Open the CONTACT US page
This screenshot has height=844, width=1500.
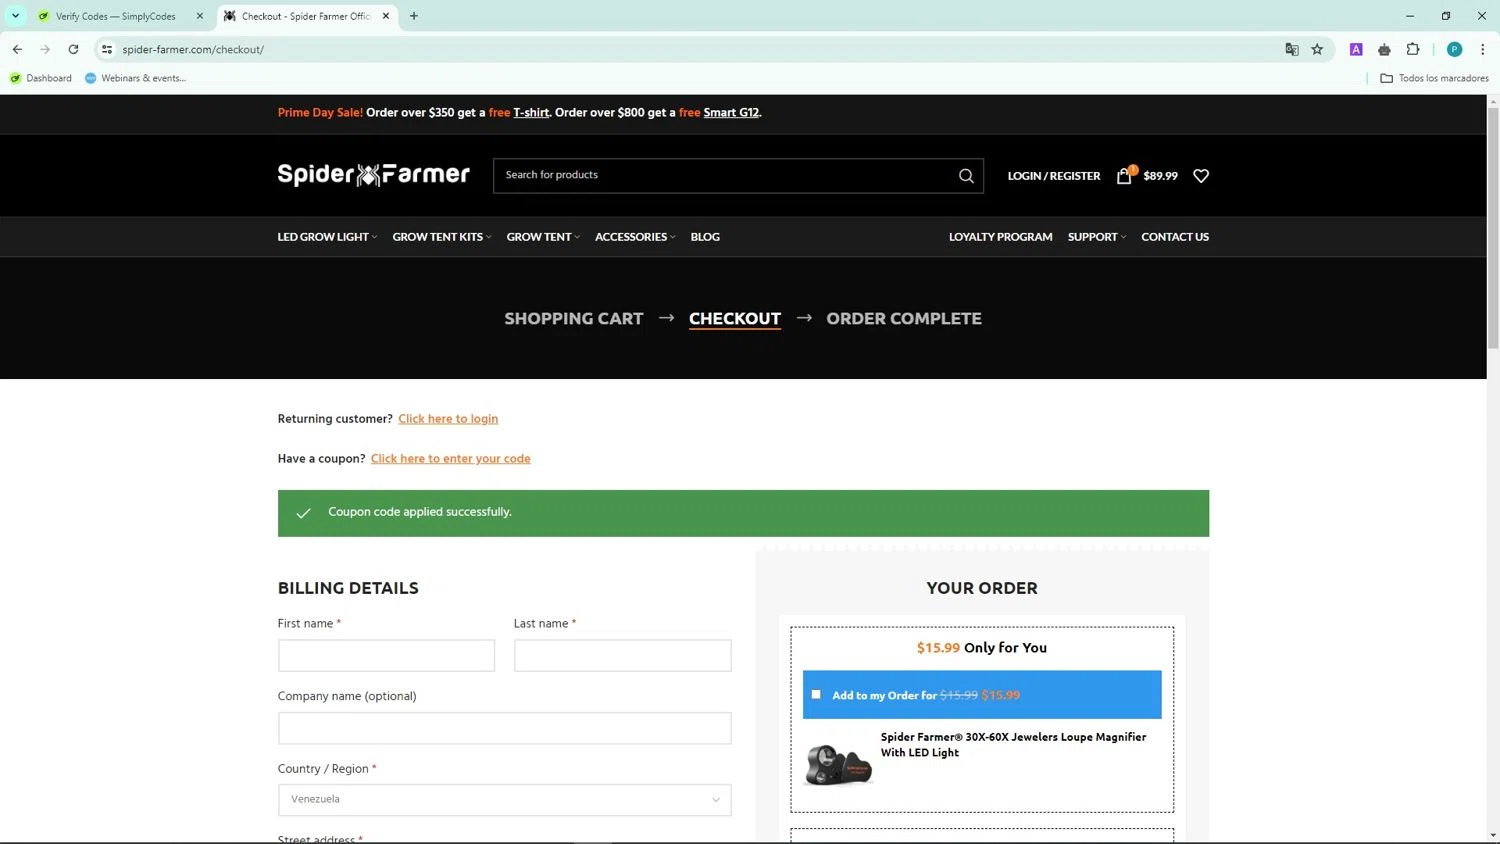pyautogui.click(x=1175, y=237)
